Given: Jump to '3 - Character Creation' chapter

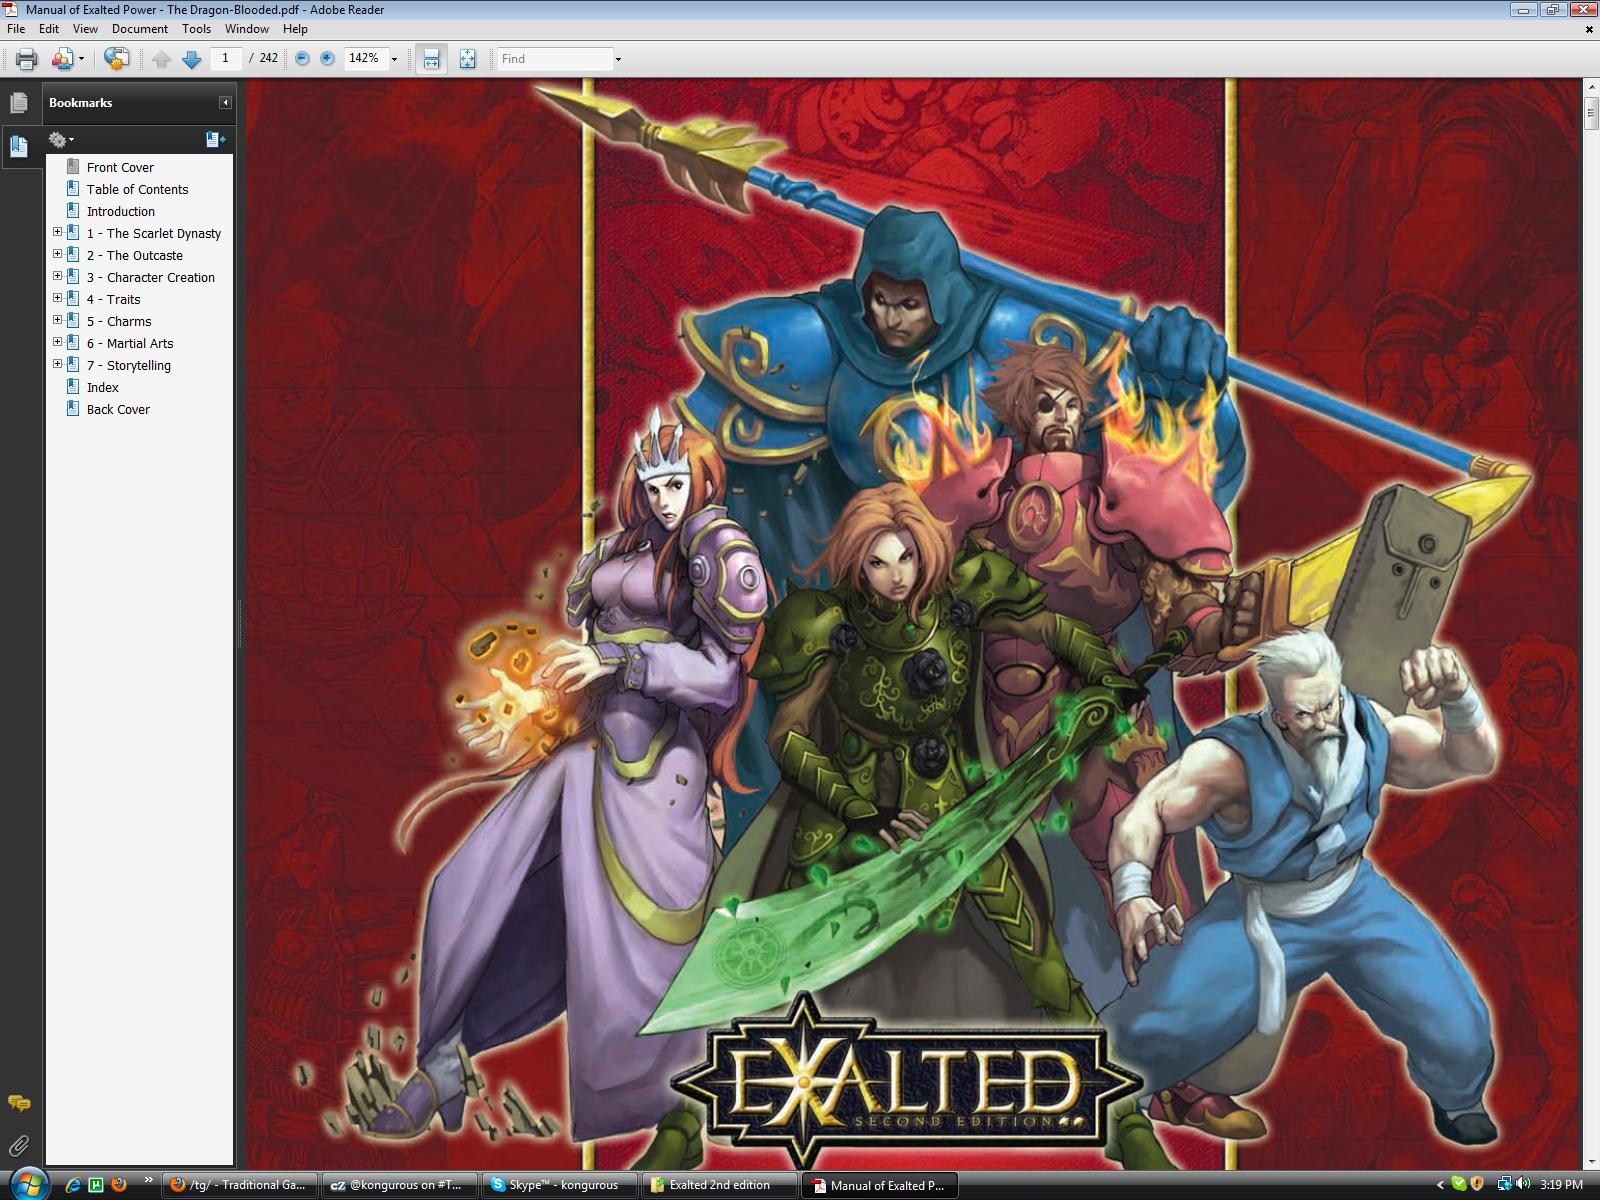Looking at the screenshot, I should click(151, 277).
